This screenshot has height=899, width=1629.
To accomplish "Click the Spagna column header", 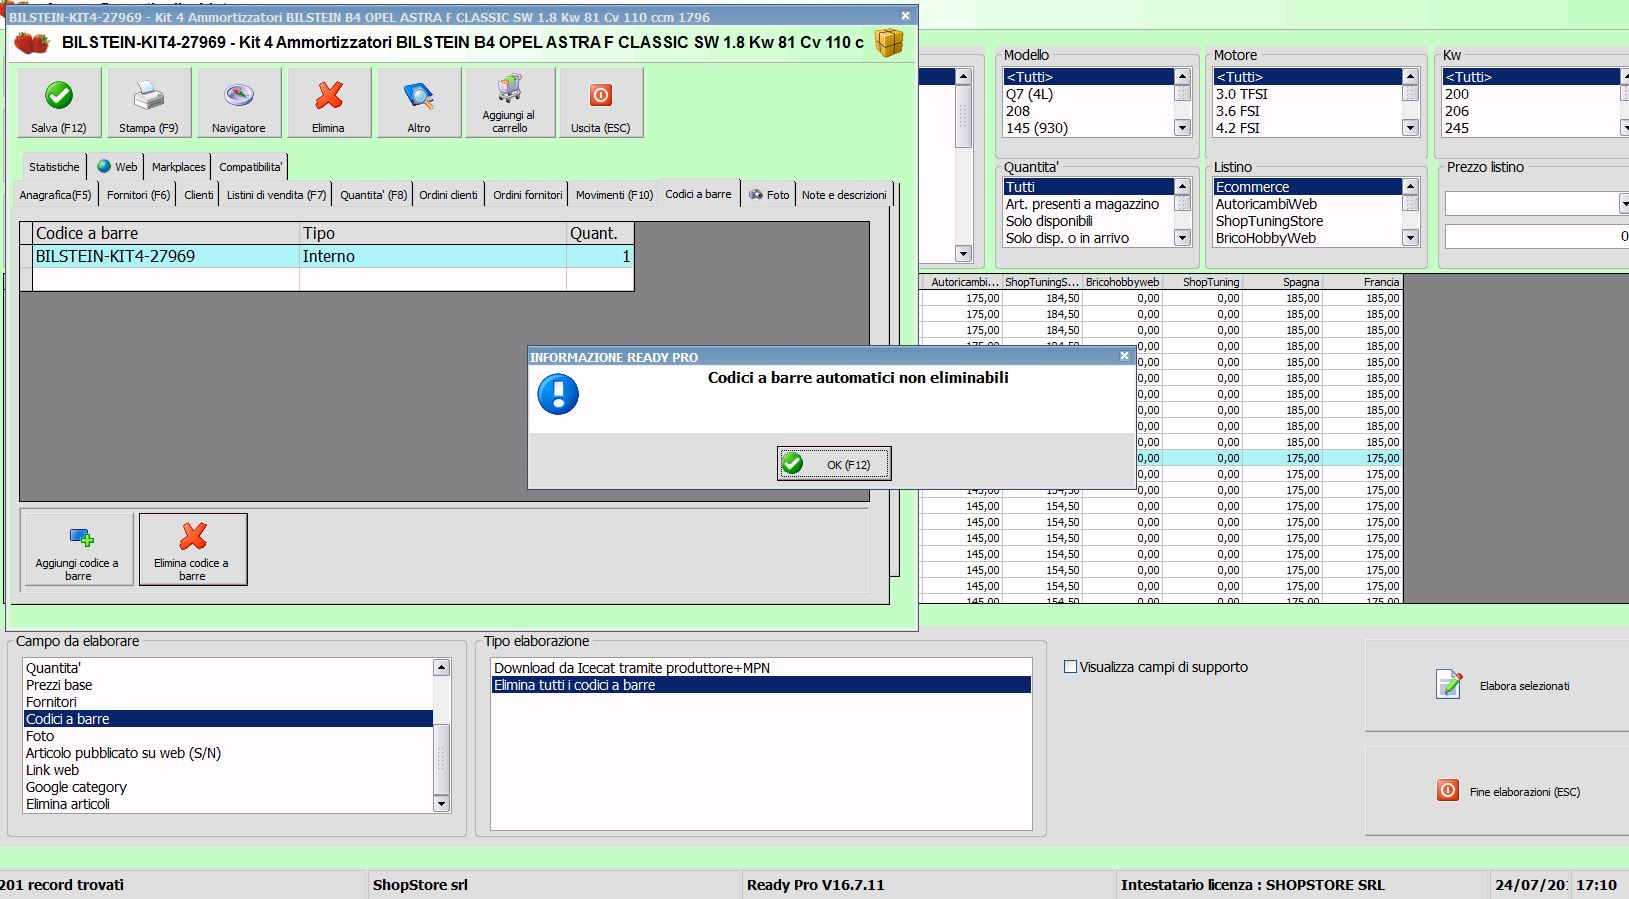I will 1282,282.
